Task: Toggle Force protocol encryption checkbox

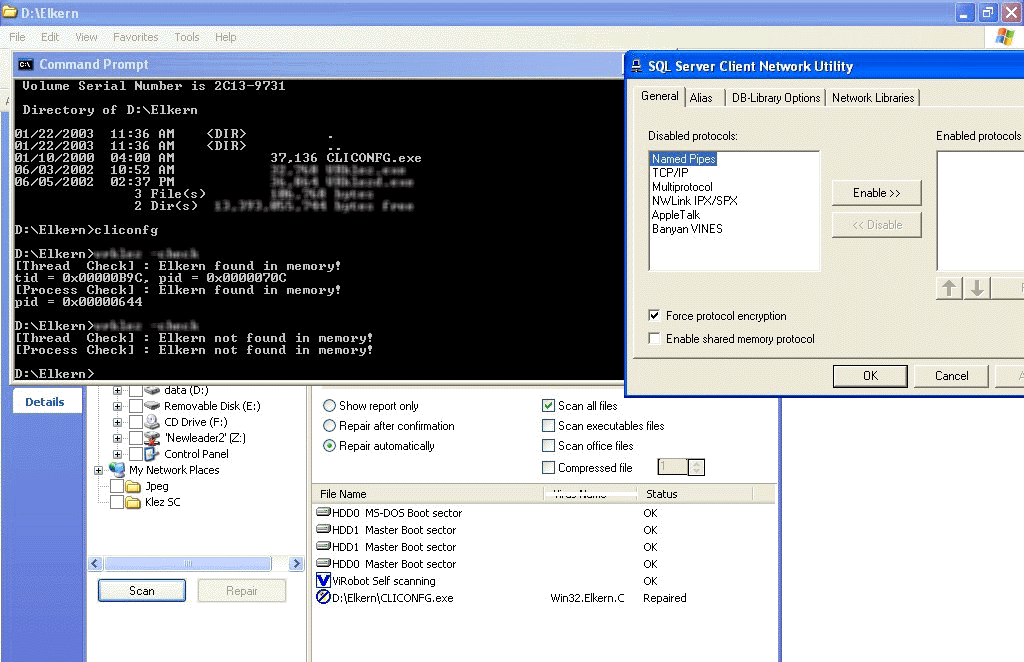Action: pyautogui.click(x=654, y=316)
